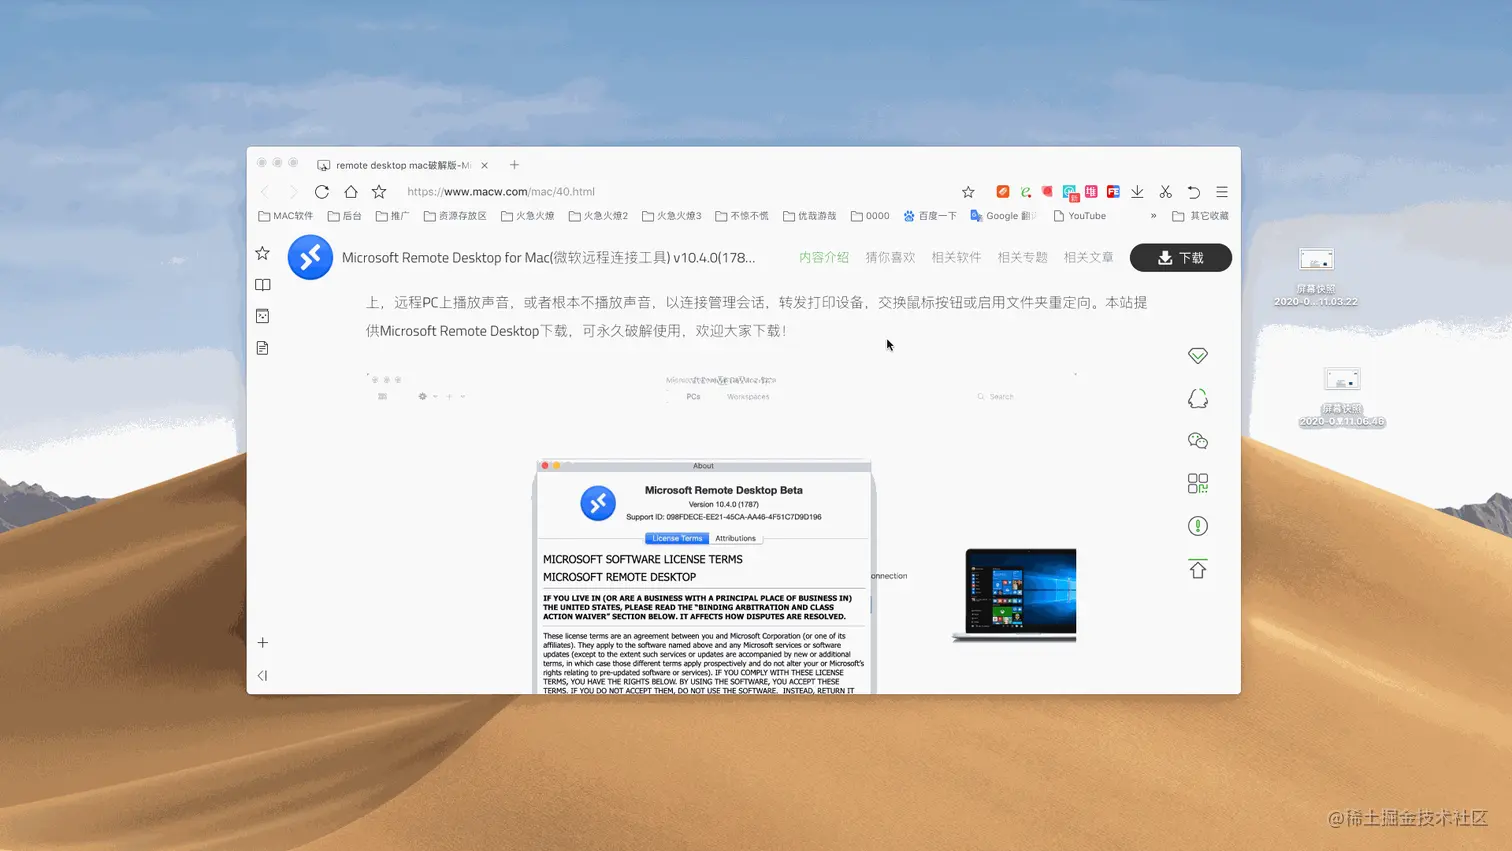
Task: Go forward with the browser forward arrow
Action: coord(293,192)
